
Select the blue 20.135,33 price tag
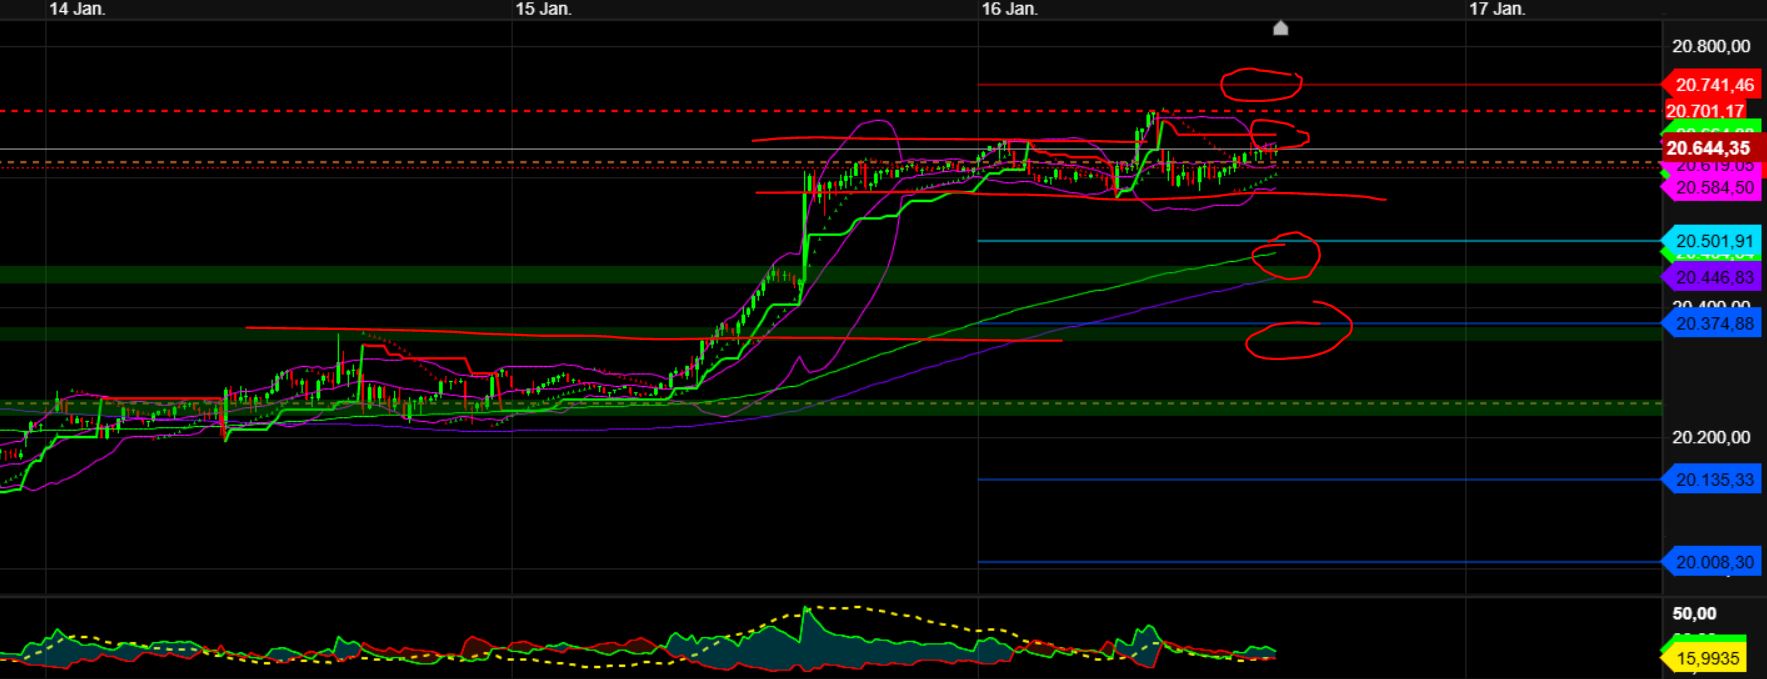click(x=1713, y=480)
